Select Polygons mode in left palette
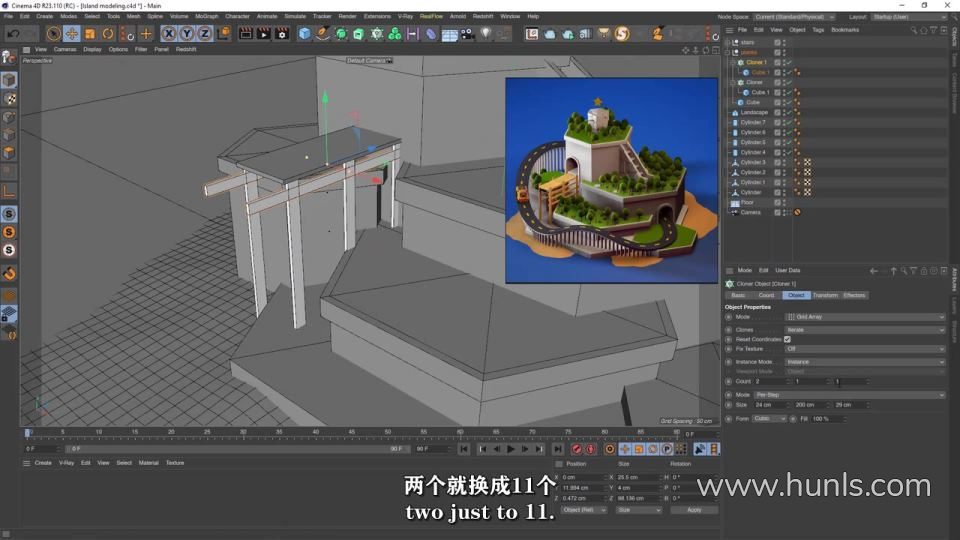960x540 pixels. click(9, 152)
